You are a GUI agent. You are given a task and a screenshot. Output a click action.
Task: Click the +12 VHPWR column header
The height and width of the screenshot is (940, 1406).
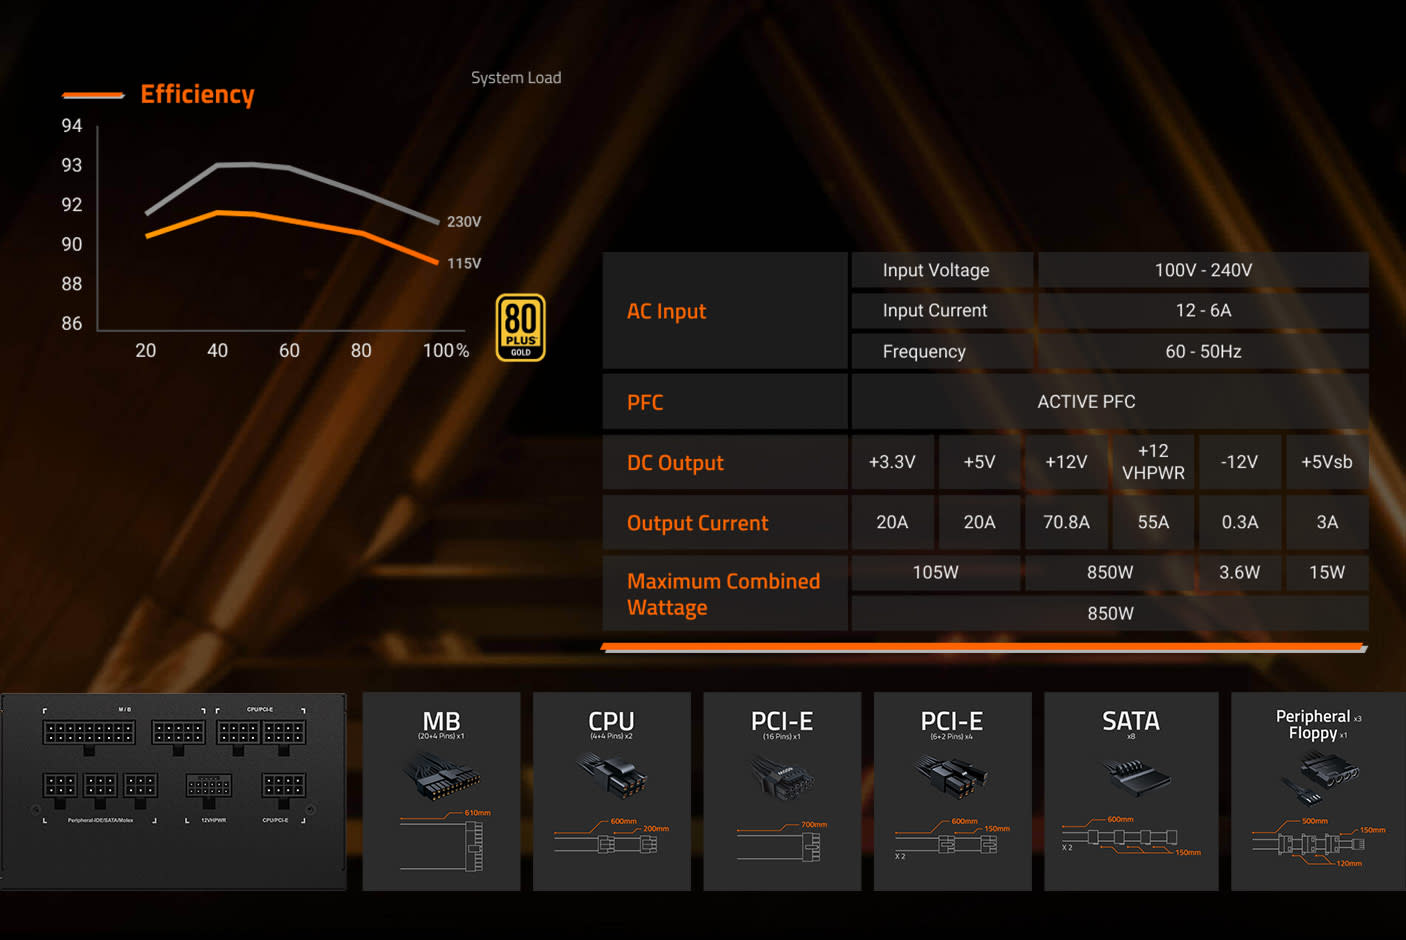click(1153, 461)
